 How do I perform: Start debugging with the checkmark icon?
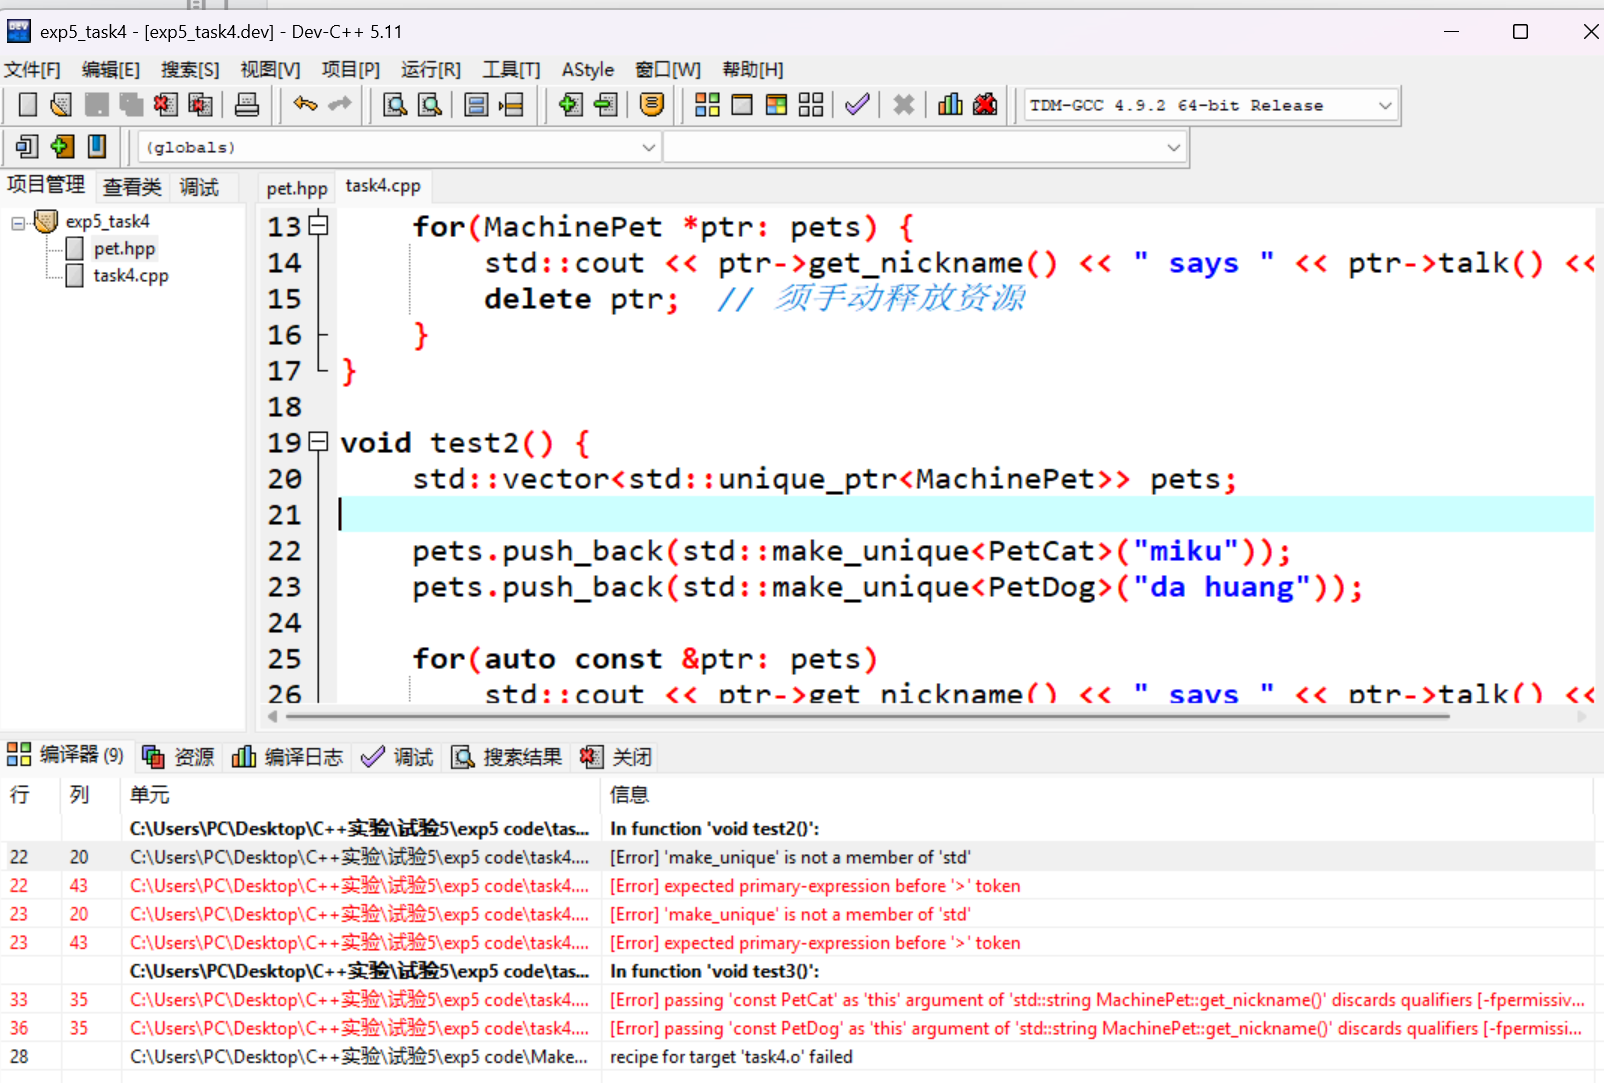coord(857,105)
